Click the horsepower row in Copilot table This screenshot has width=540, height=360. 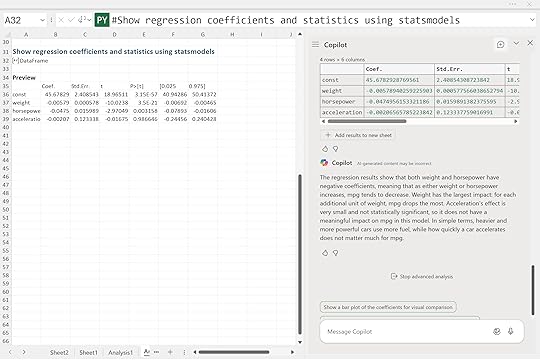419,102
